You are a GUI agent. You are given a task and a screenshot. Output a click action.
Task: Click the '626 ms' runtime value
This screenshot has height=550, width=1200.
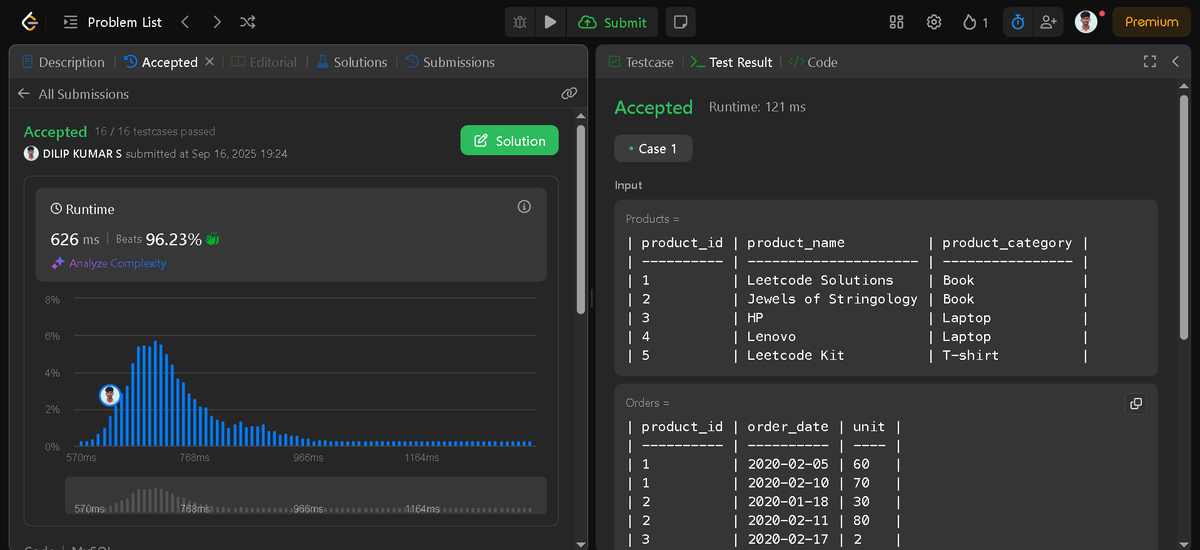(x=75, y=240)
